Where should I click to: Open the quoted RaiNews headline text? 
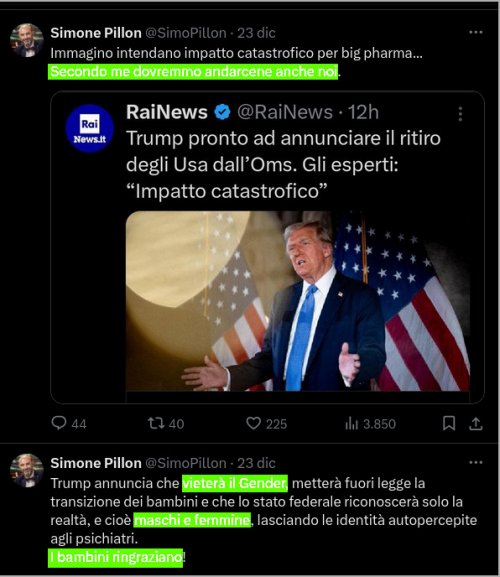point(283,164)
